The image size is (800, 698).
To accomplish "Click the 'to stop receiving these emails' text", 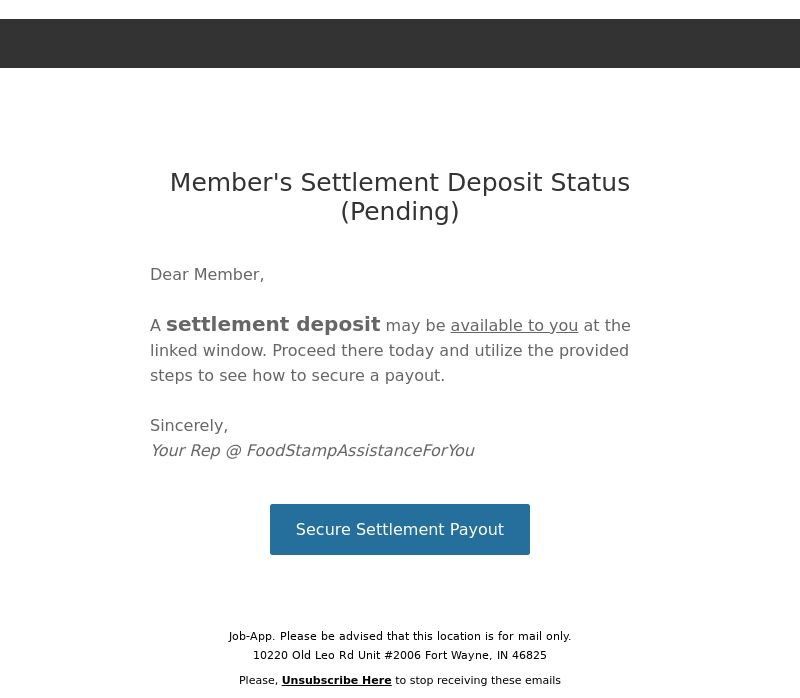I will 478,680.
